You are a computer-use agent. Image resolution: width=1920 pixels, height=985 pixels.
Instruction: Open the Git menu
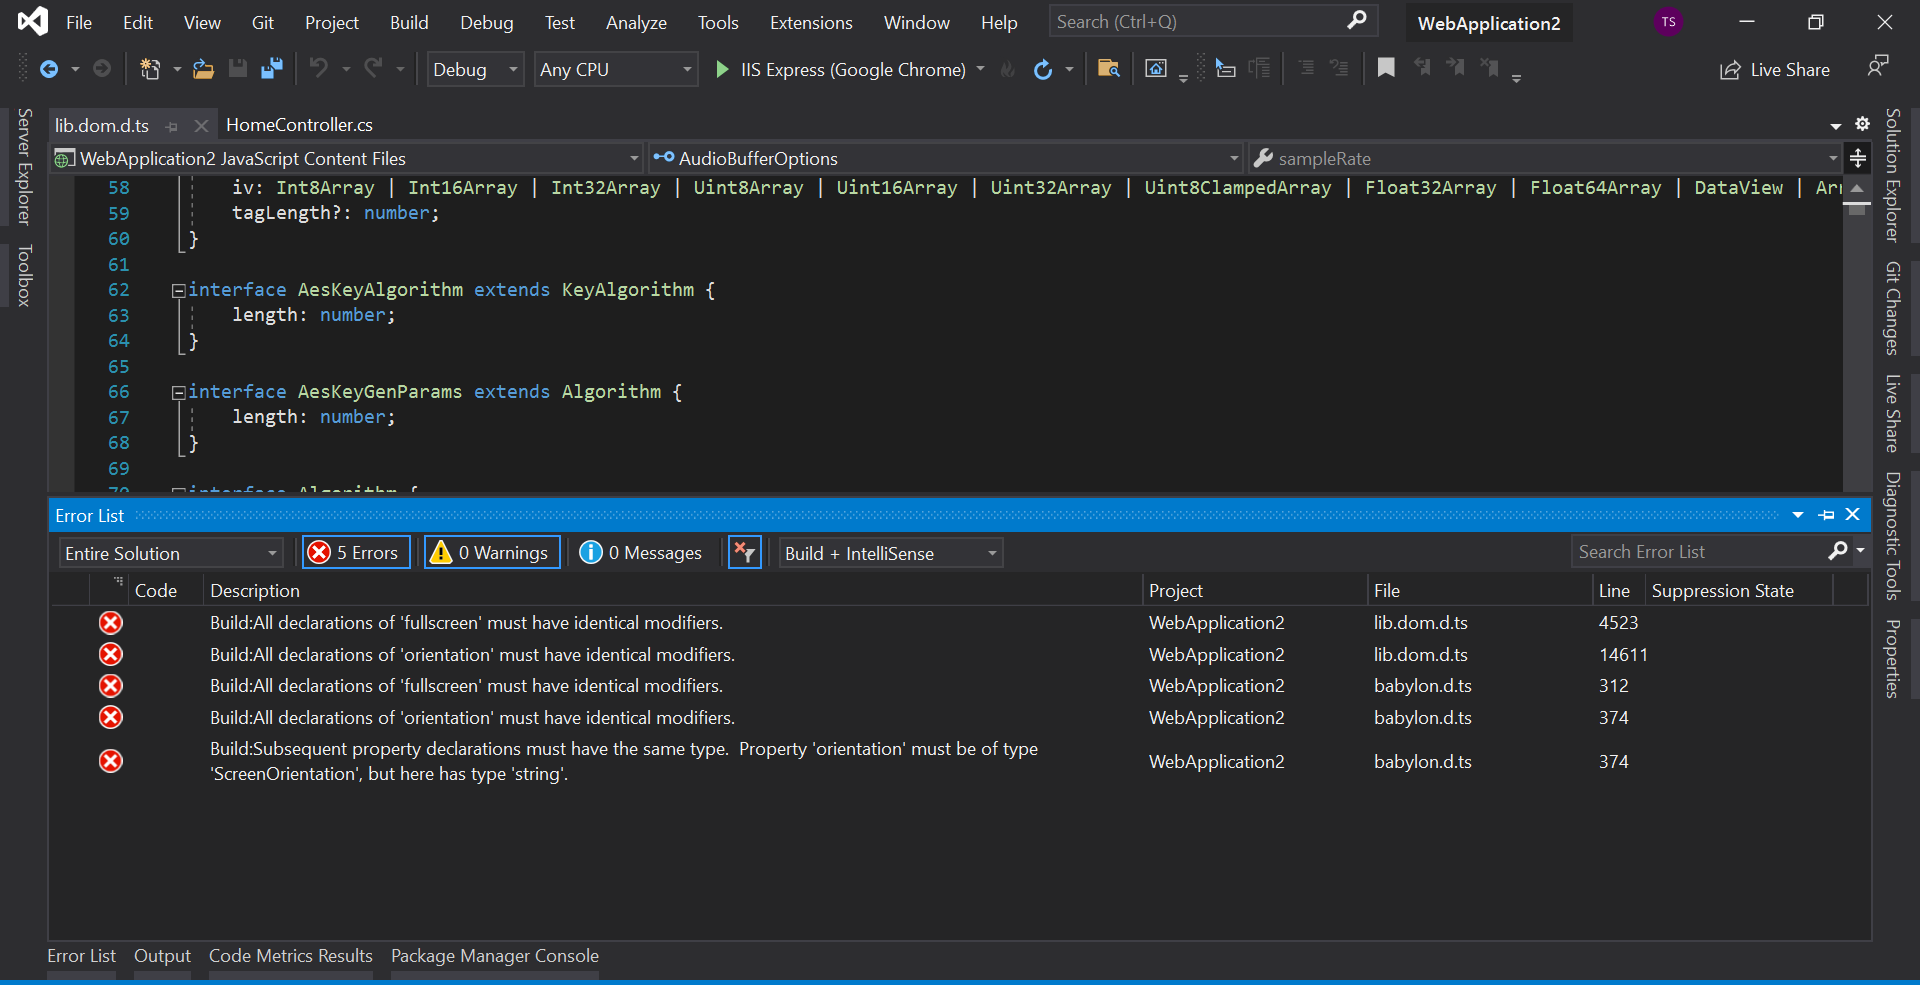262,22
